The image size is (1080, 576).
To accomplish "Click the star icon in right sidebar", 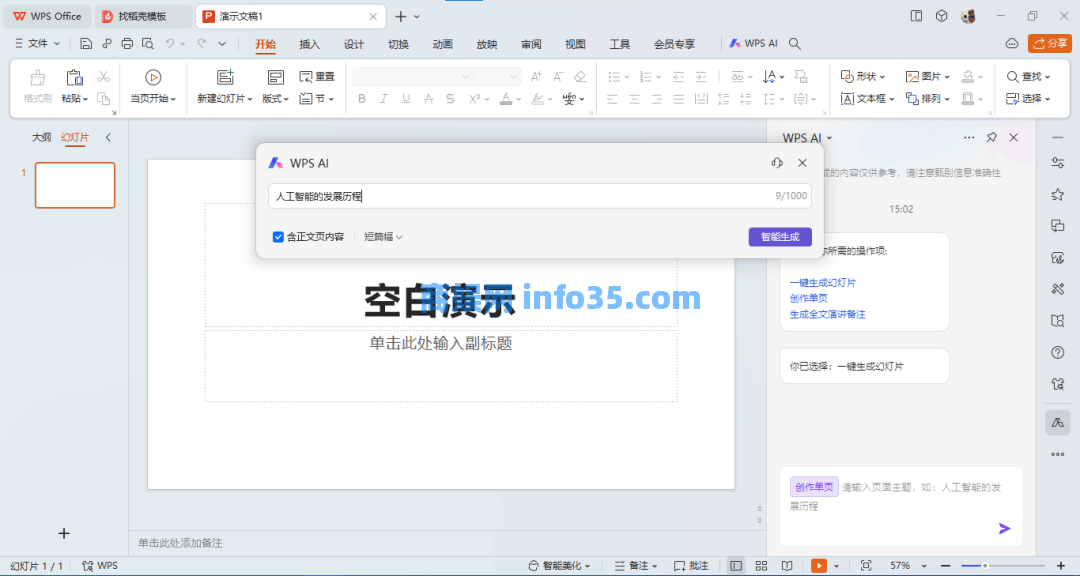I will click(1058, 195).
